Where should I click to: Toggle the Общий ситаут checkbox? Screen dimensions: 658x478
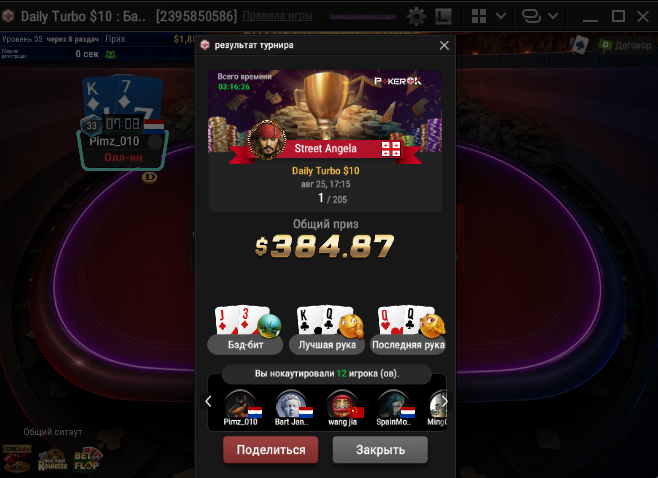(x=14, y=432)
